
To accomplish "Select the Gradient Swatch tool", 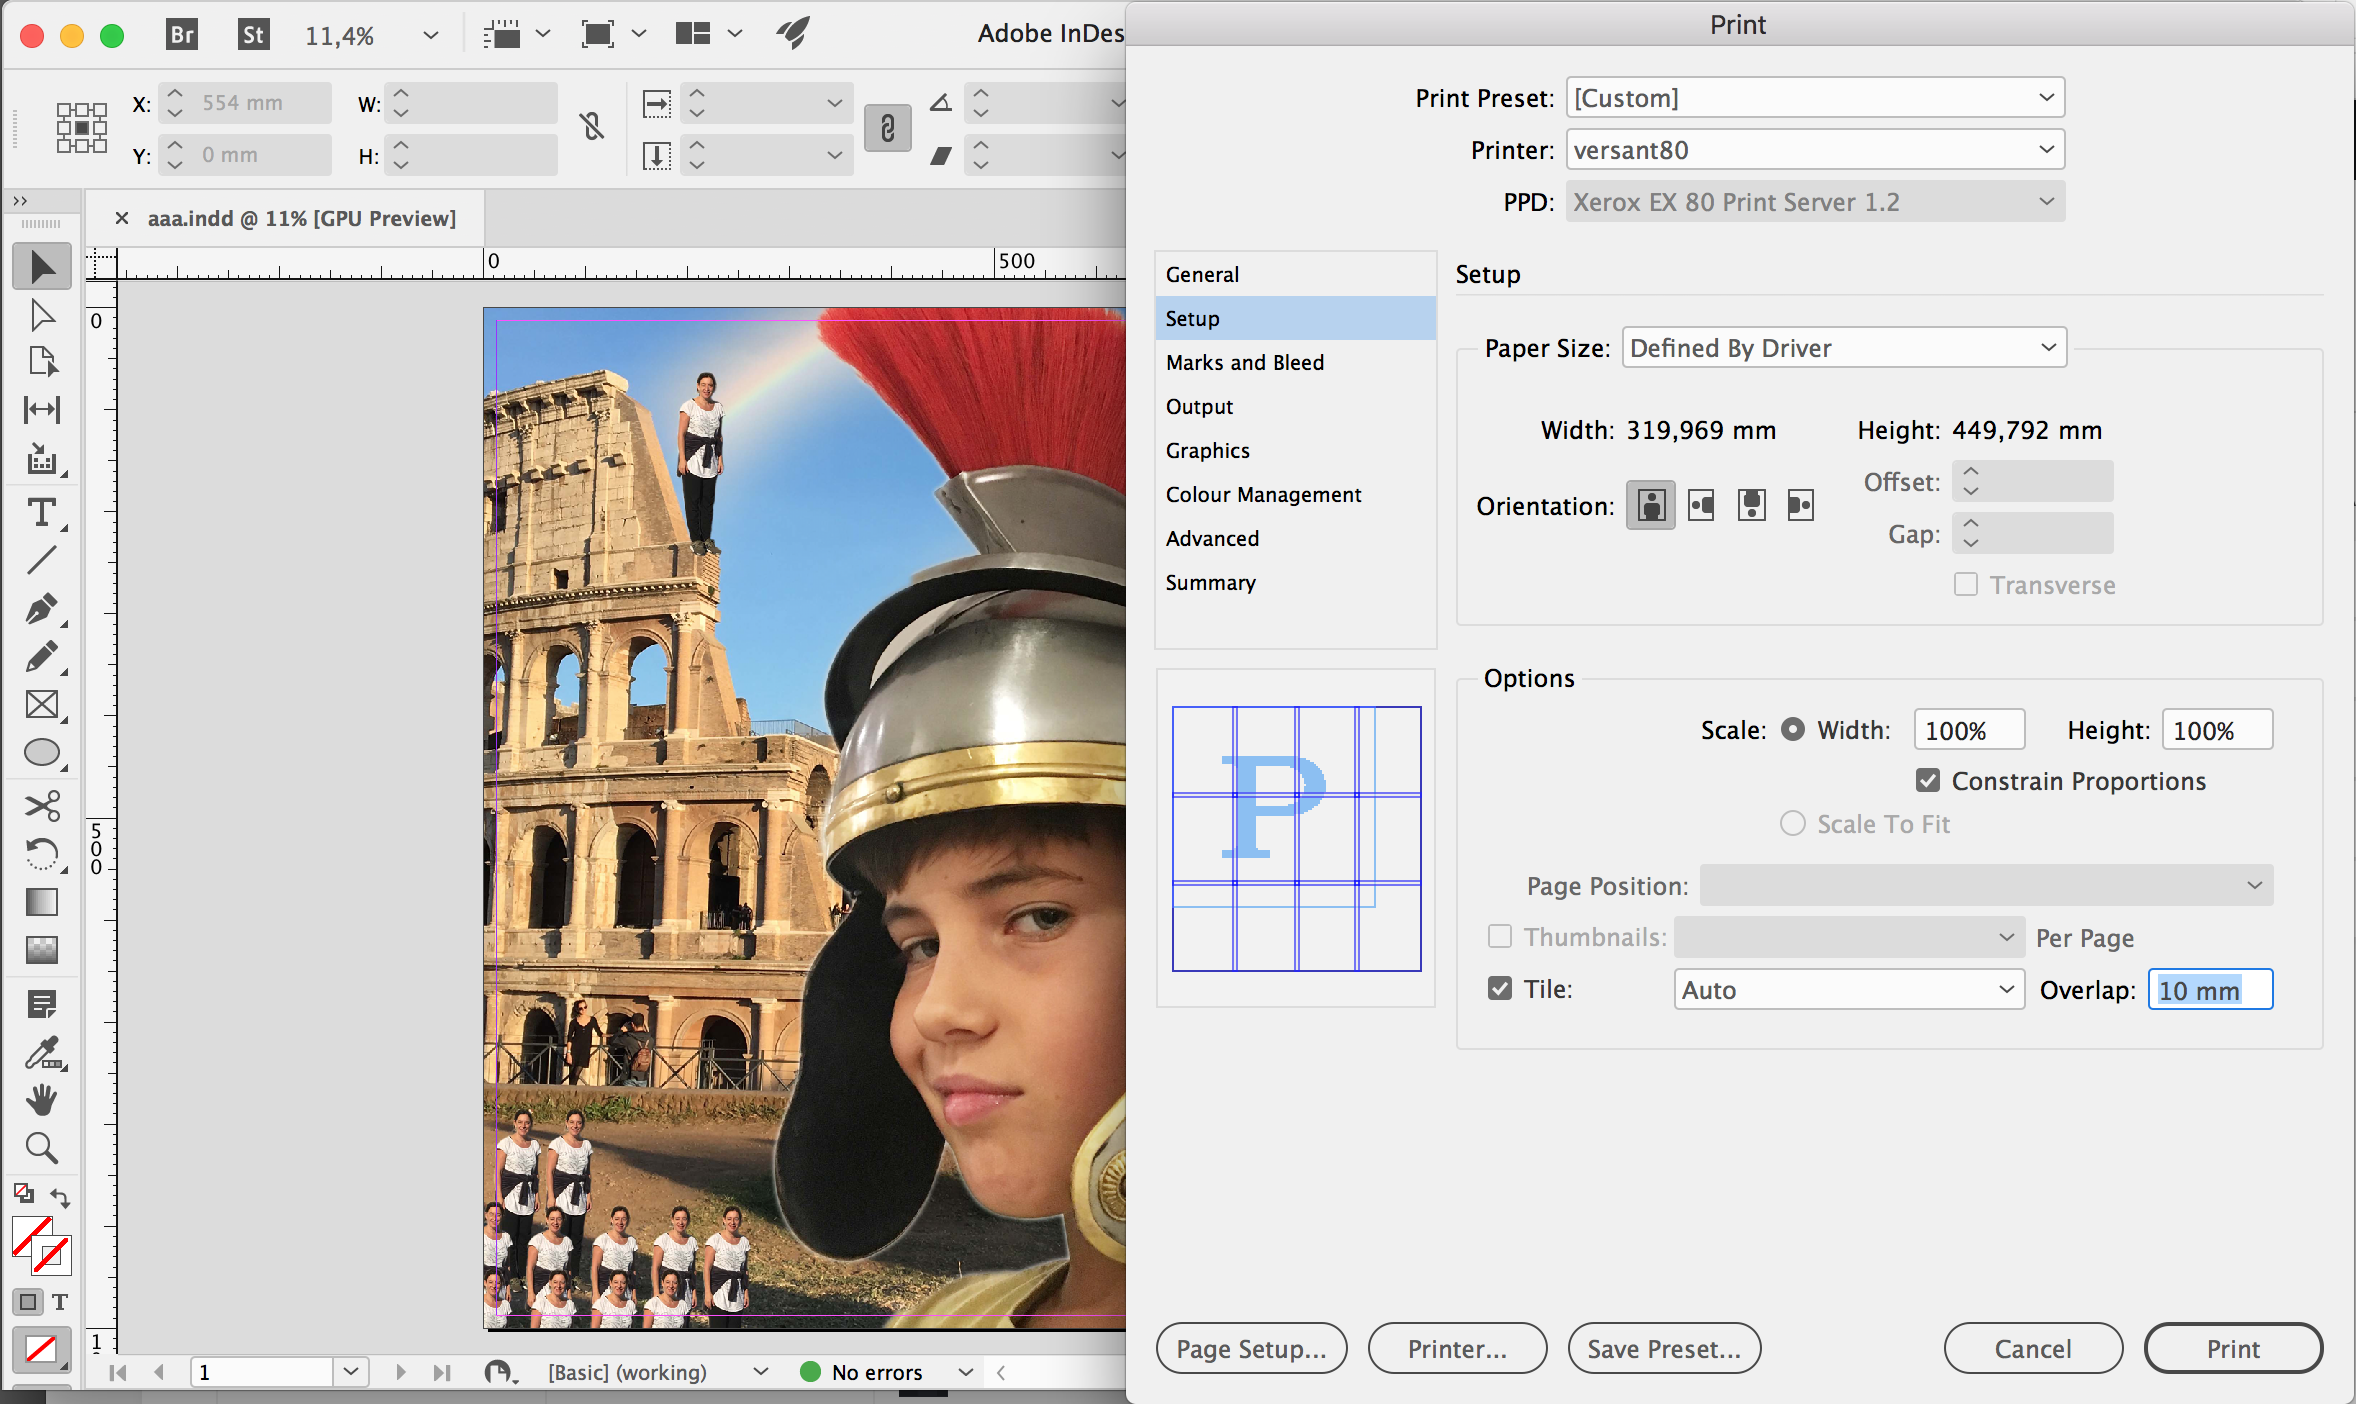I will point(41,902).
